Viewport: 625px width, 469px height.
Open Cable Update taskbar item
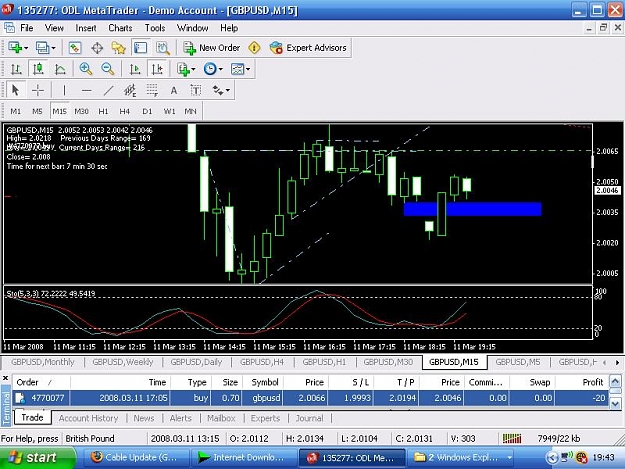click(x=135, y=457)
